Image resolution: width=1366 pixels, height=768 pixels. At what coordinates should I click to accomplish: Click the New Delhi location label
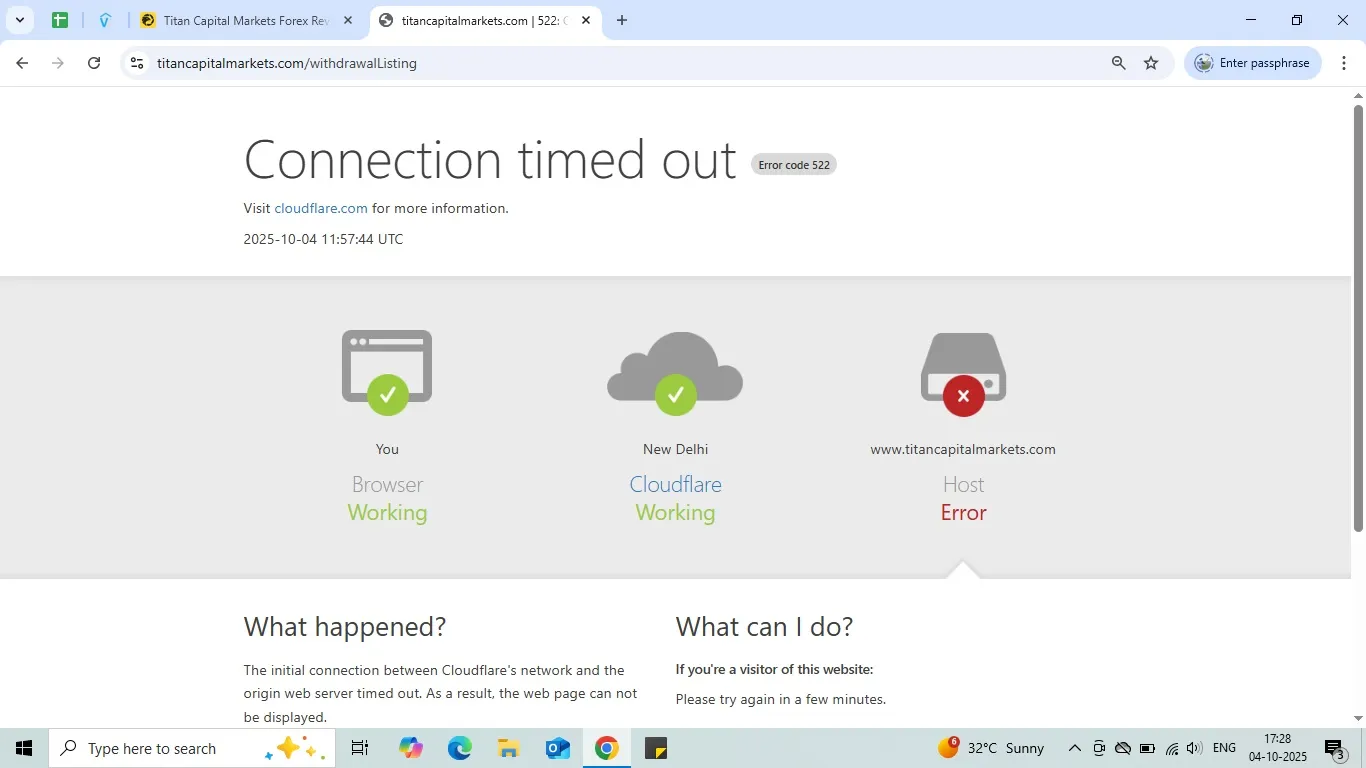675,449
